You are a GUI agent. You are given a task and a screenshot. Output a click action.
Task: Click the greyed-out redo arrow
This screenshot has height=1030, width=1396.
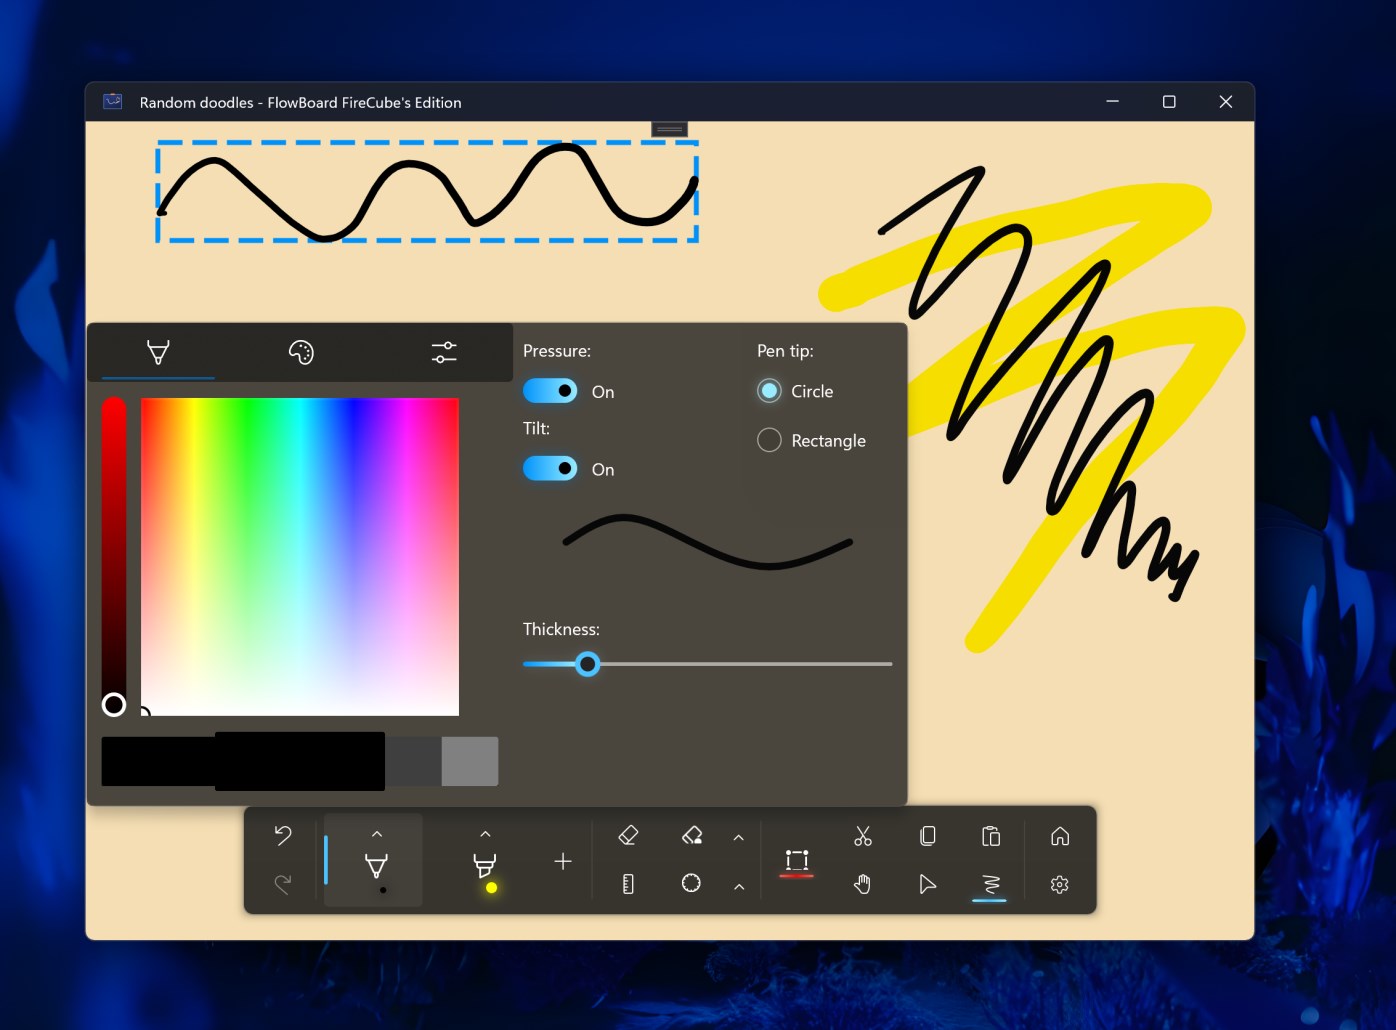click(x=283, y=884)
